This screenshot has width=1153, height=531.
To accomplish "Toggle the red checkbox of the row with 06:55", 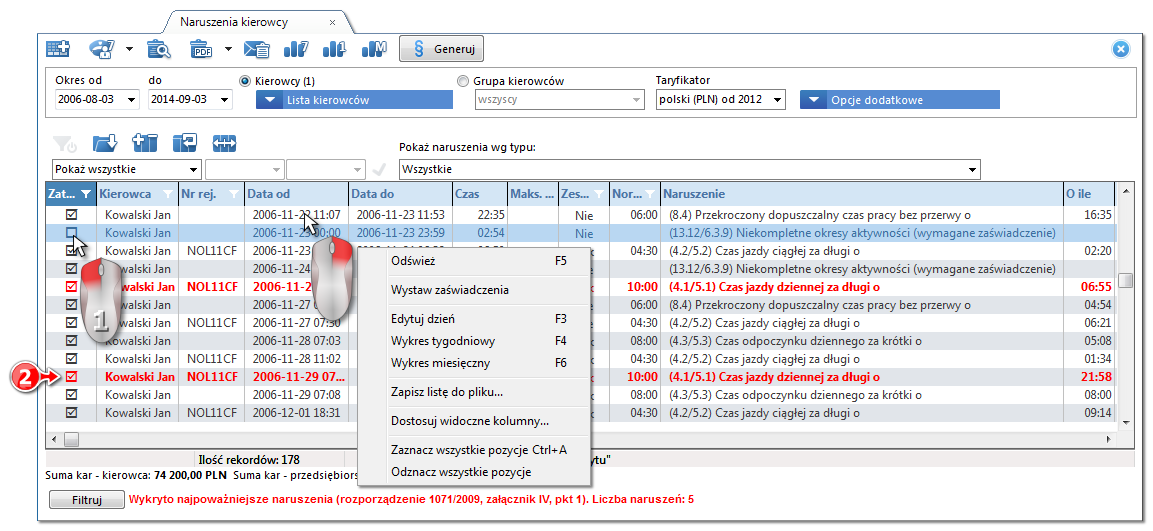I will 71,286.
